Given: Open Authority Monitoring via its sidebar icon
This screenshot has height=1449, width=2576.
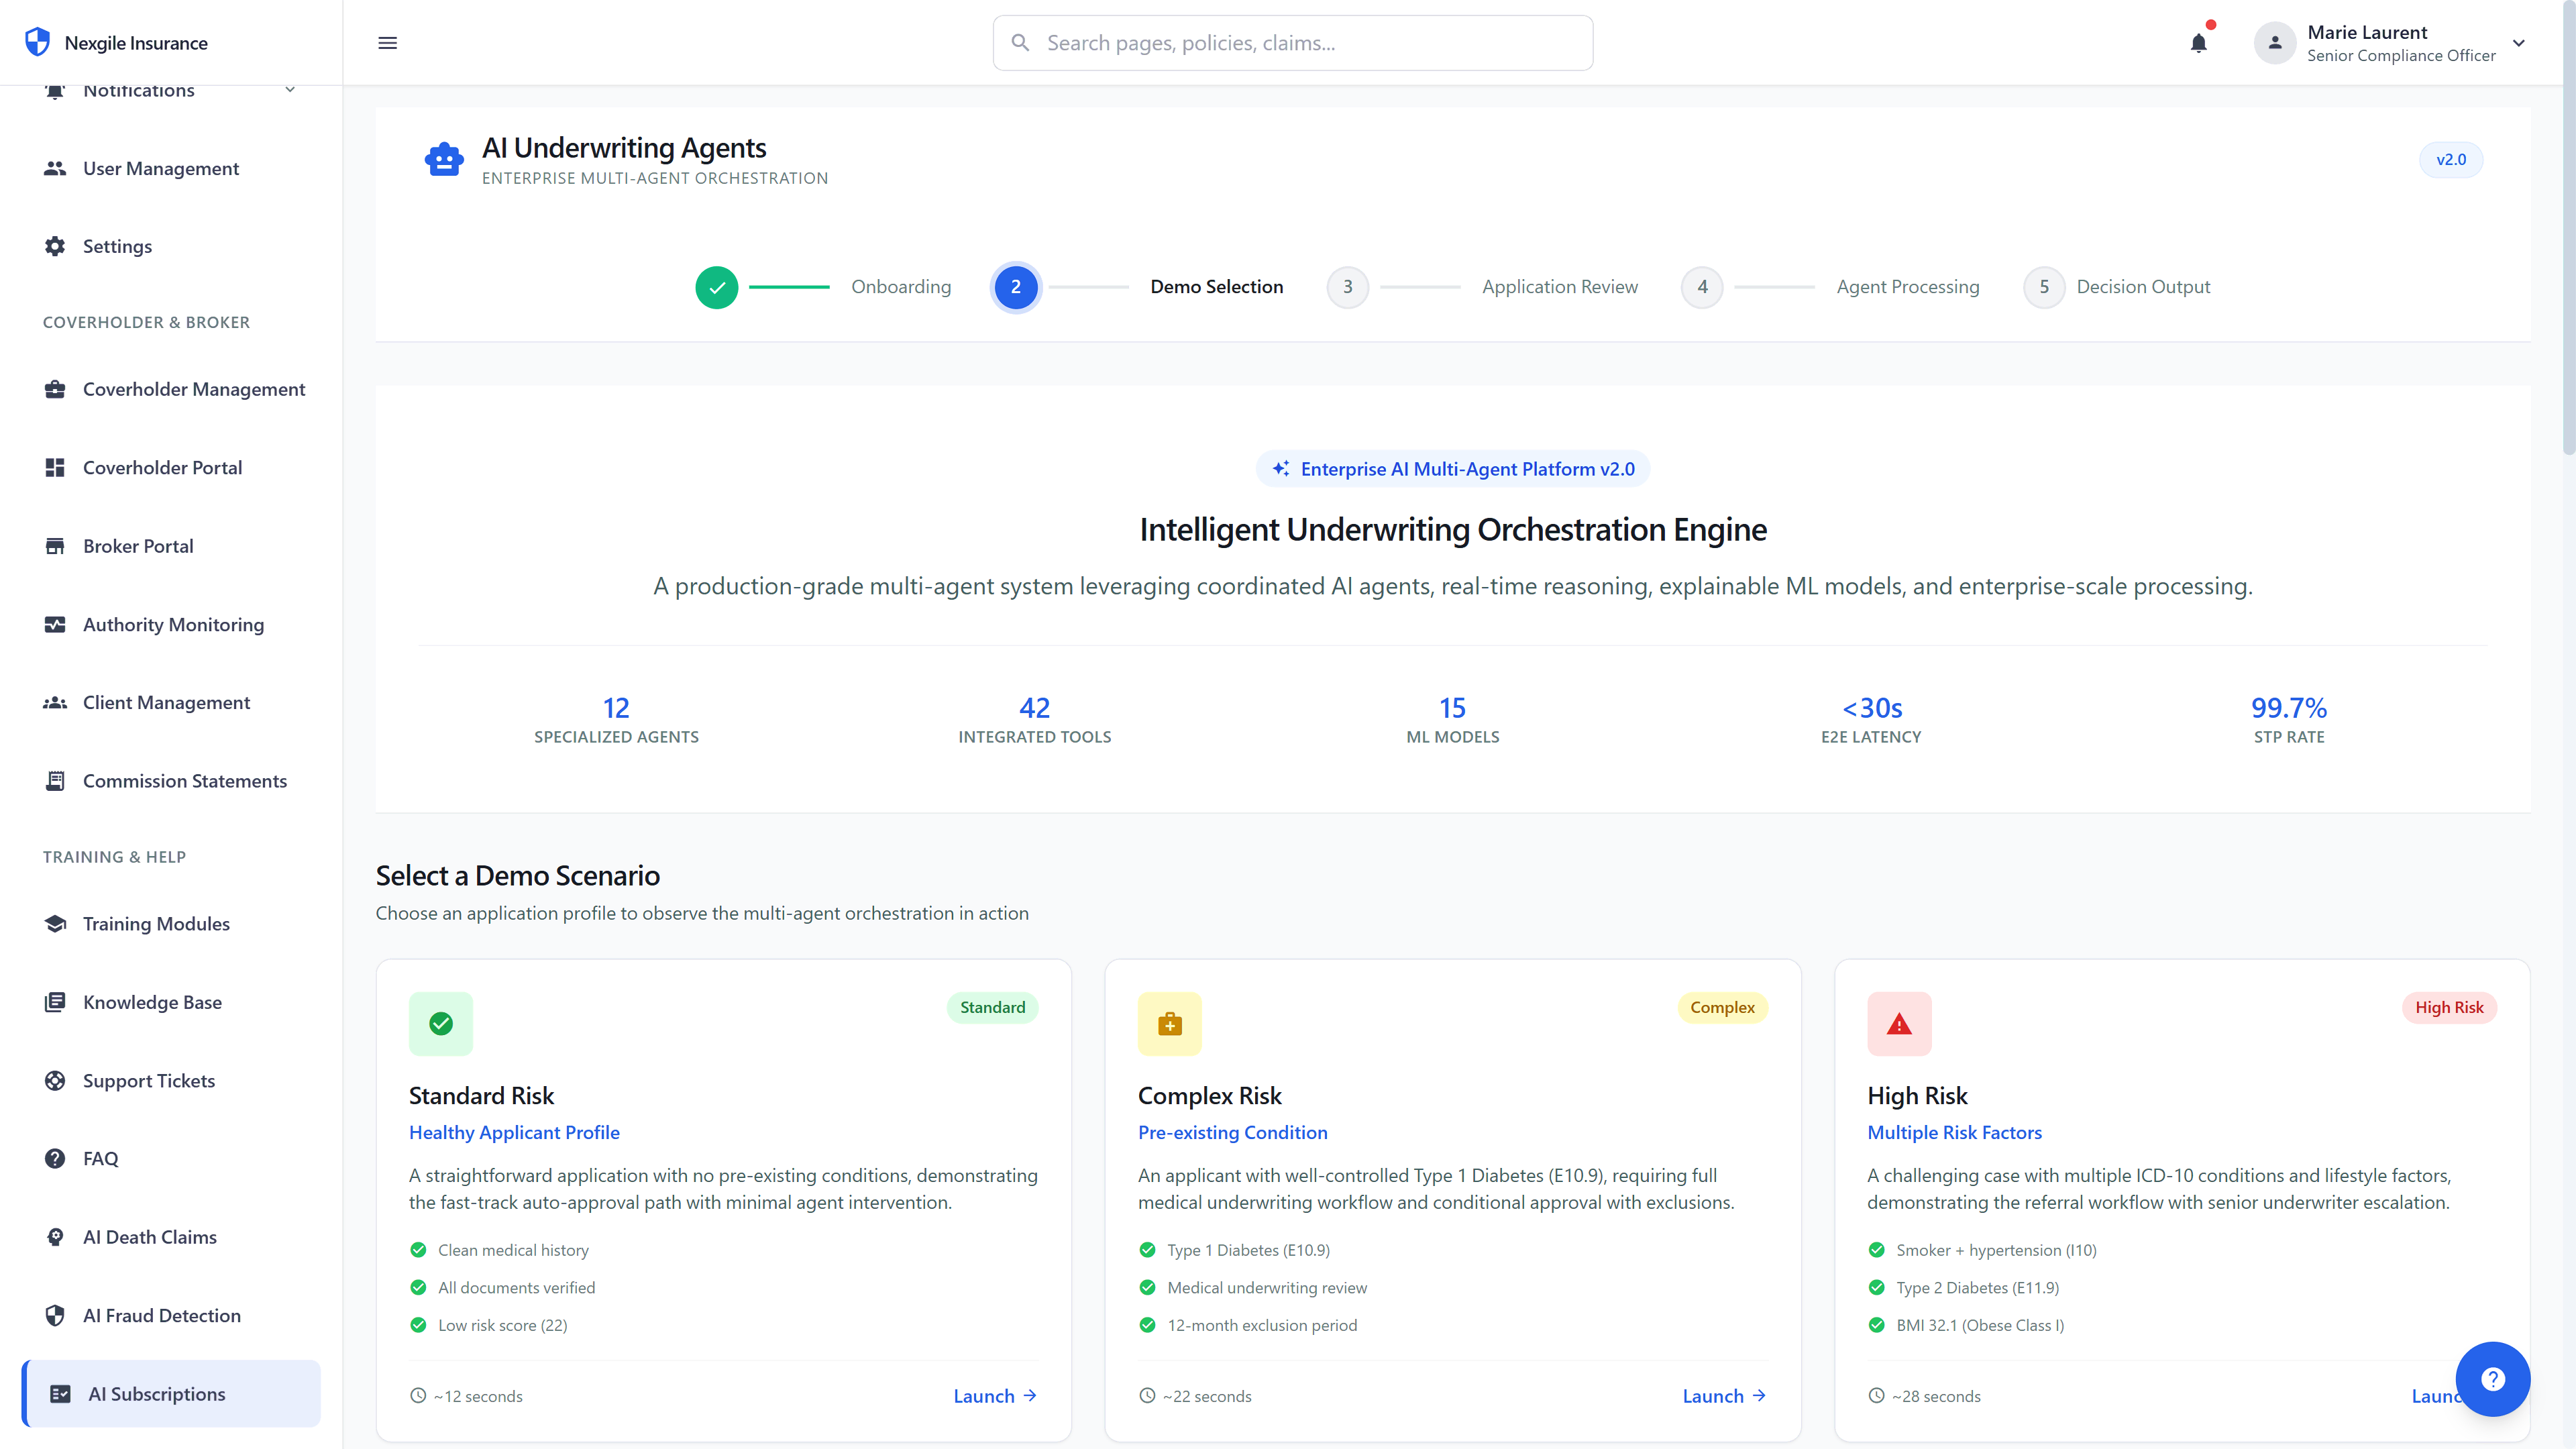Looking at the screenshot, I should click(x=55, y=624).
